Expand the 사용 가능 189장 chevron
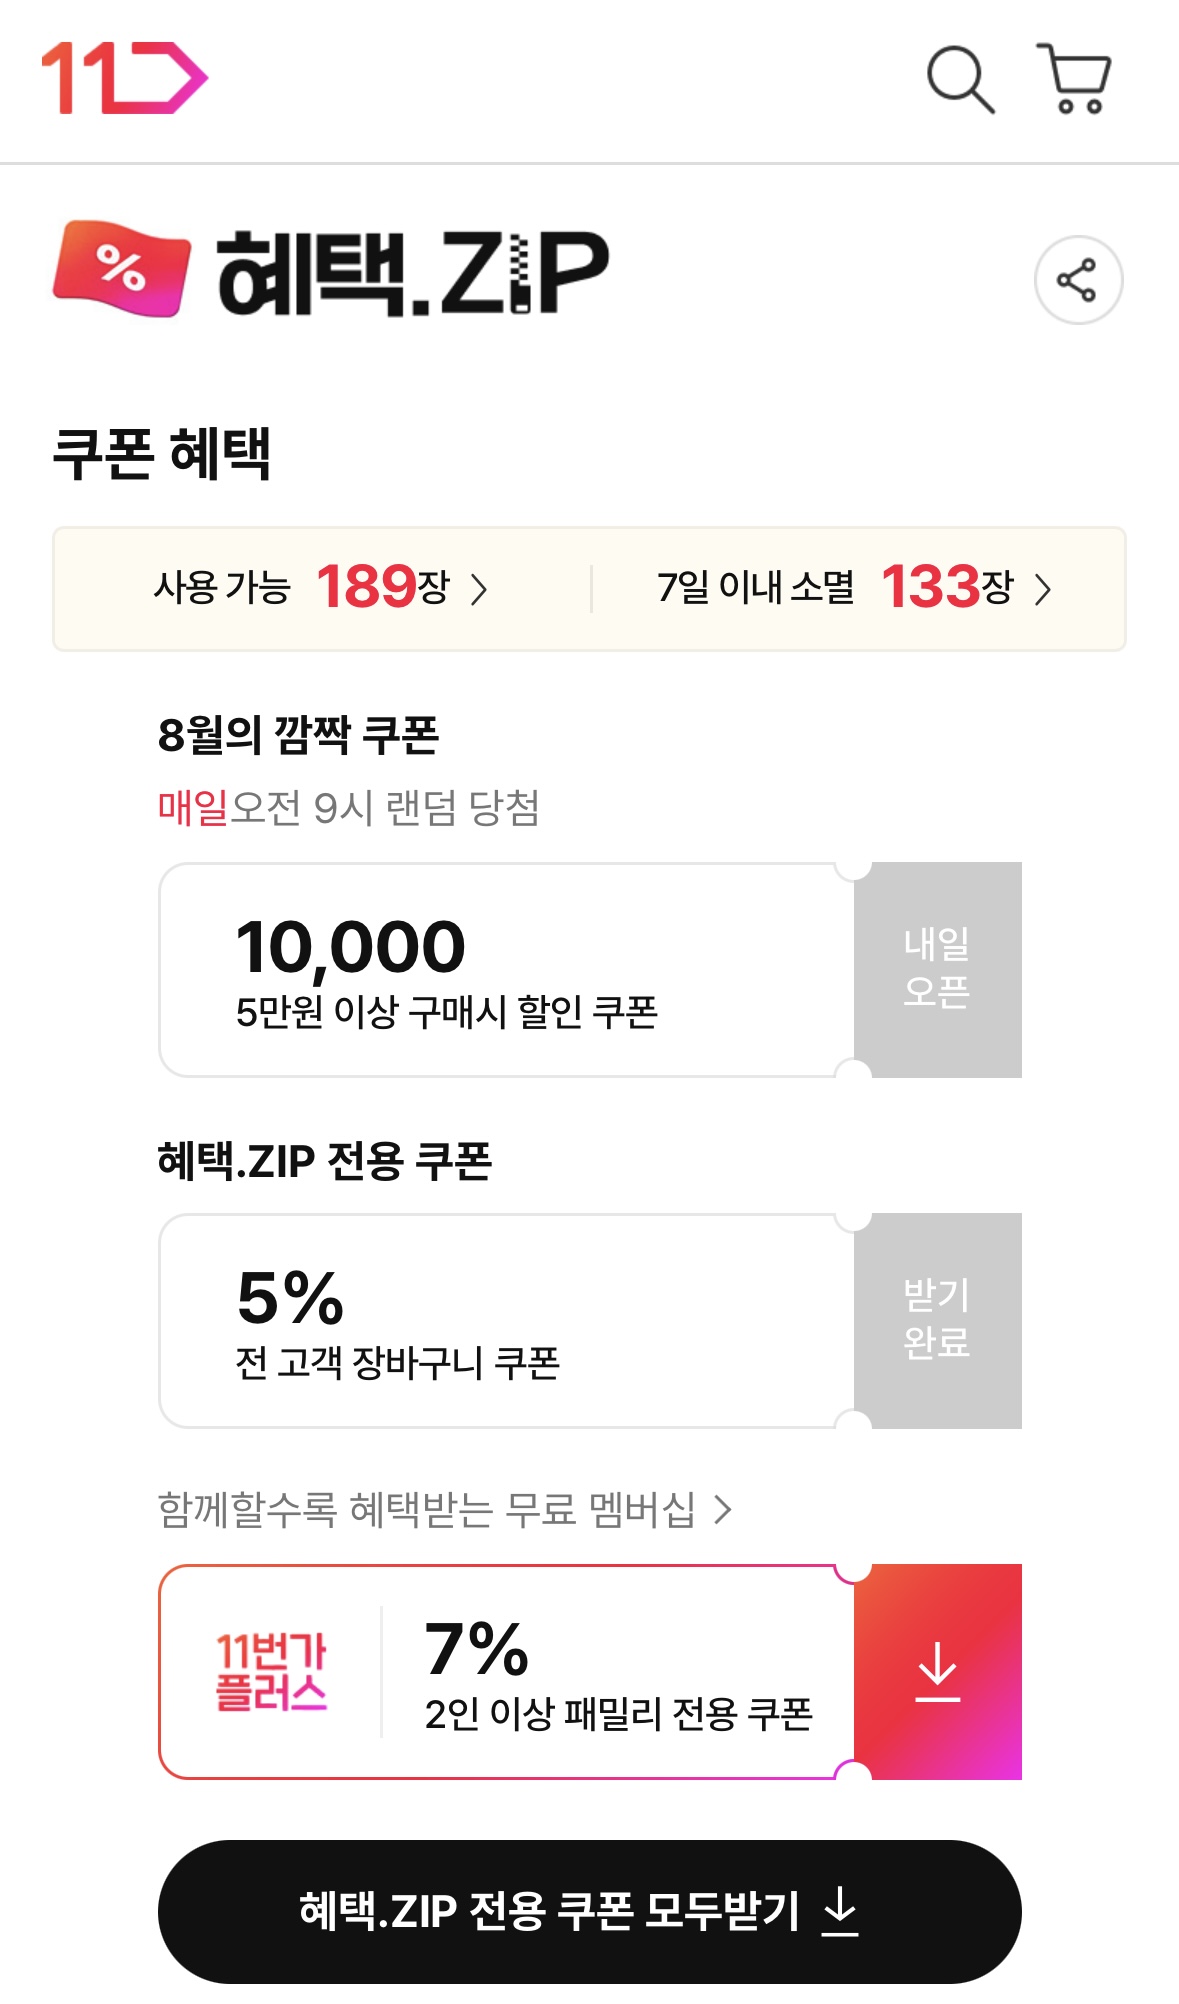This screenshot has height=2004, width=1179. 479,589
